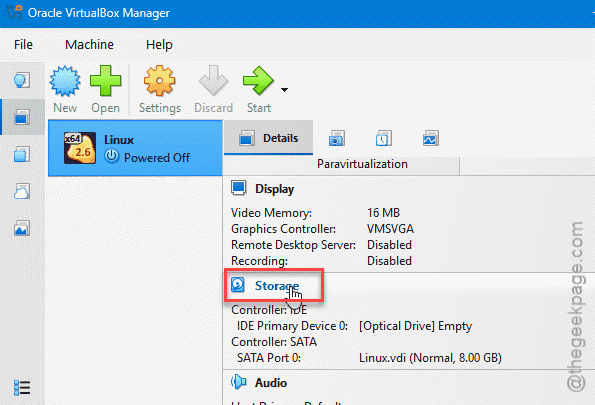The width and height of the screenshot is (595, 405).
Task: Open the Extensions sidebar icon
Action: [x=22, y=154]
